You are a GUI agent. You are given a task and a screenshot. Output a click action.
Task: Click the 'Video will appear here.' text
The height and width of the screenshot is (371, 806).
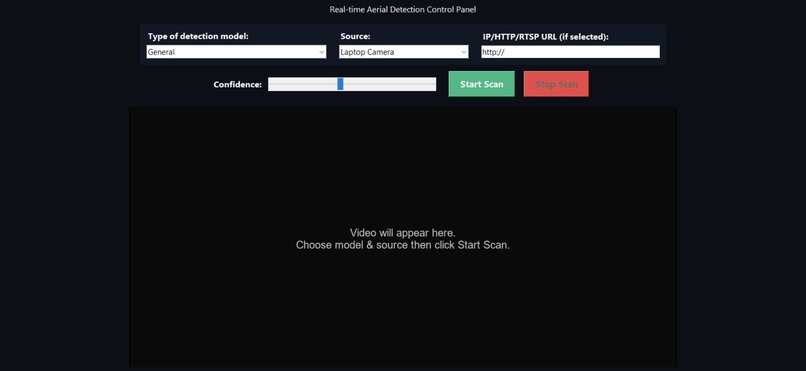[x=402, y=233]
